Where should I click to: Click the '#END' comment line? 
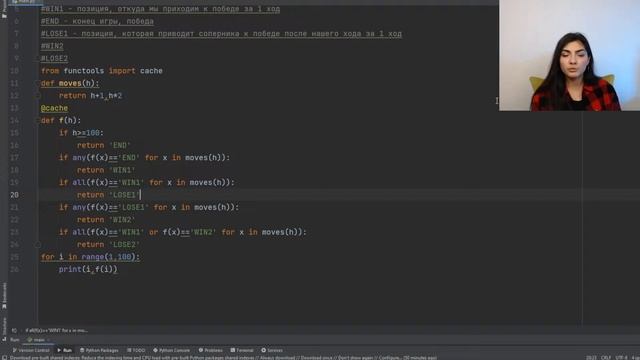[x=97, y=21]
